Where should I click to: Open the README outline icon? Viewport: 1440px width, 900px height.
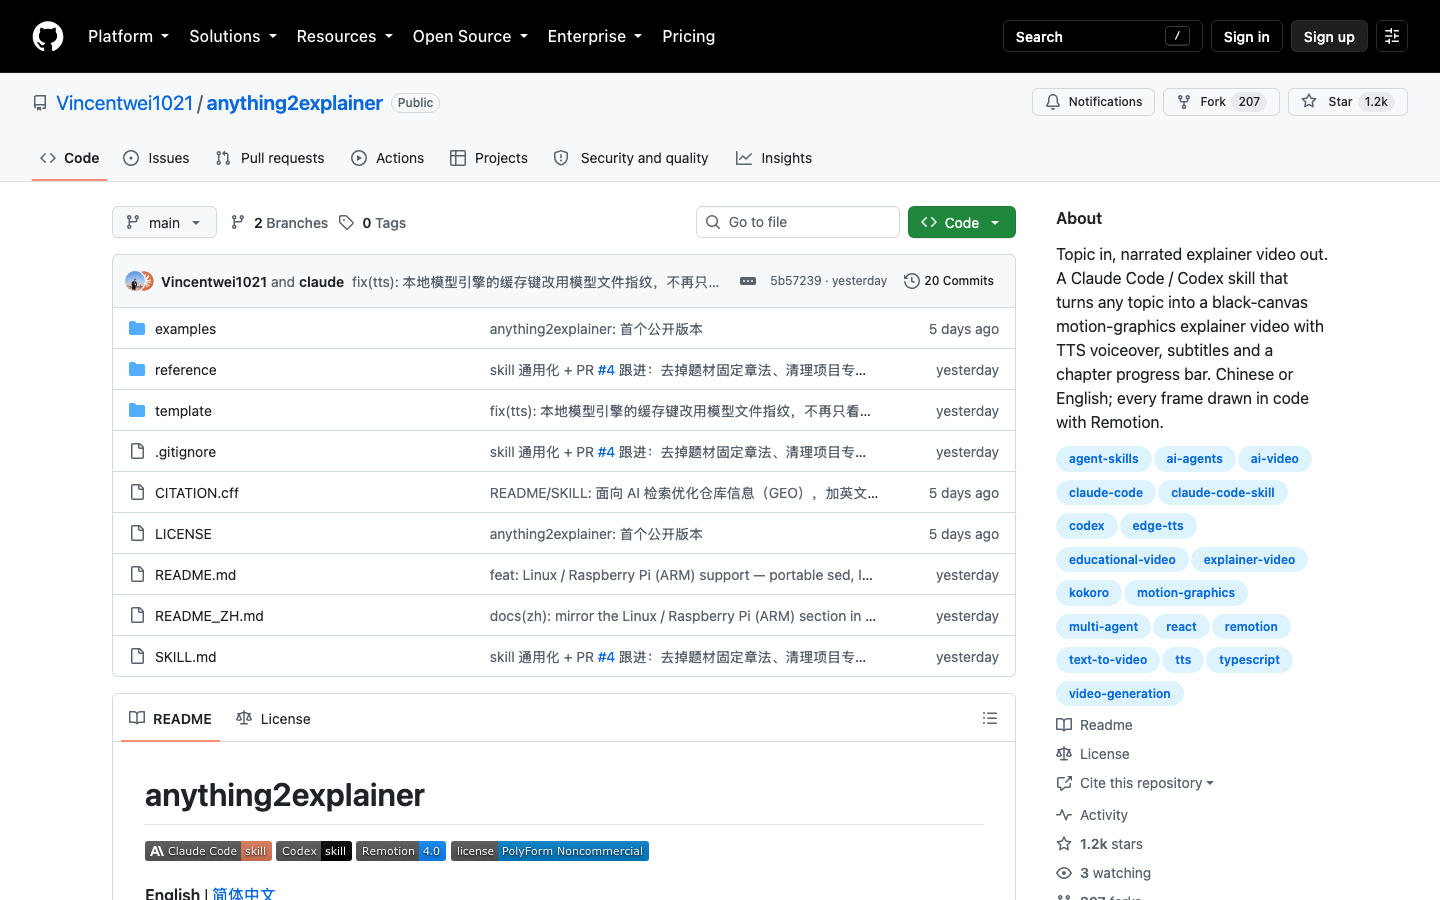(x=990, y=718)
